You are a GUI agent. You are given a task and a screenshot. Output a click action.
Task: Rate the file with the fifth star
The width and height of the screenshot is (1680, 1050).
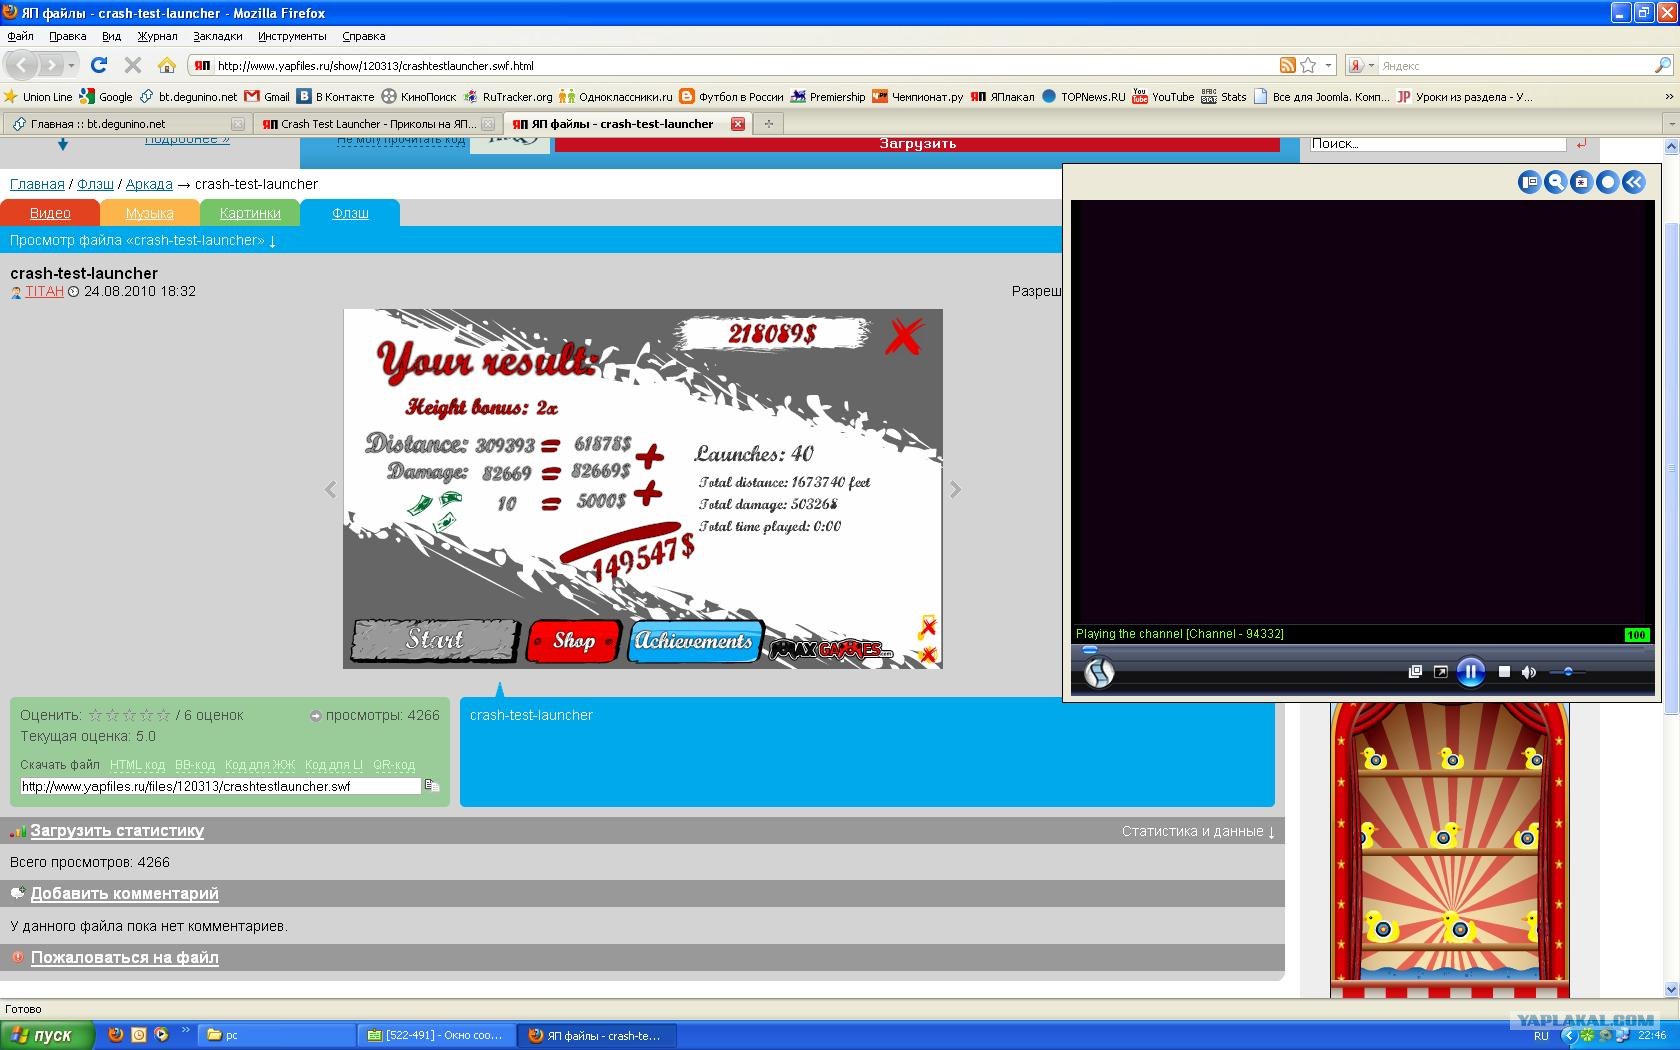[x=163, y=715]
